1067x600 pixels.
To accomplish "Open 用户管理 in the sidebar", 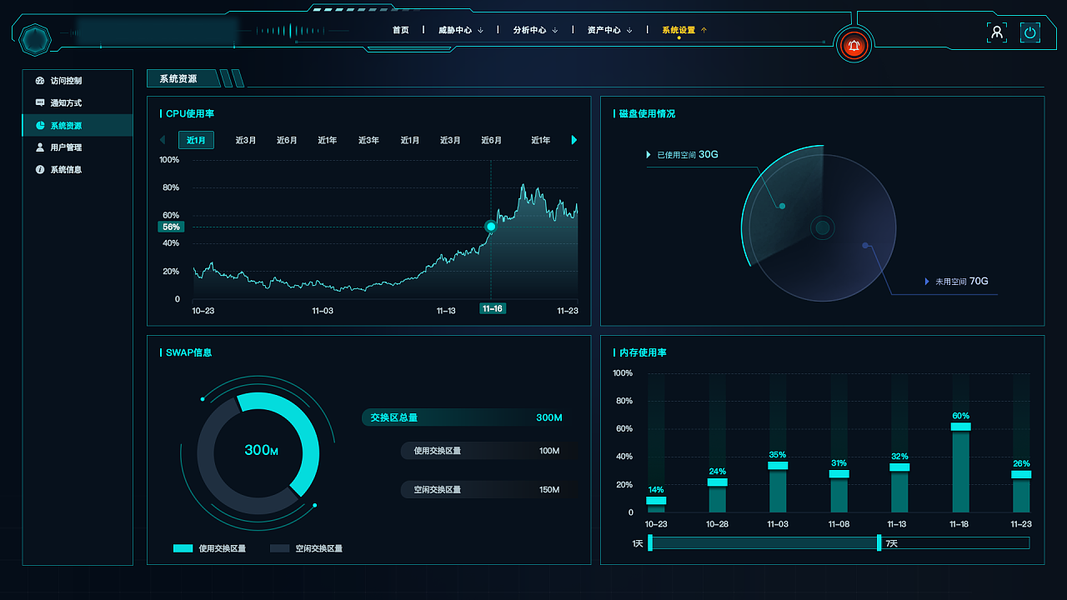I will tap(78, 147).
